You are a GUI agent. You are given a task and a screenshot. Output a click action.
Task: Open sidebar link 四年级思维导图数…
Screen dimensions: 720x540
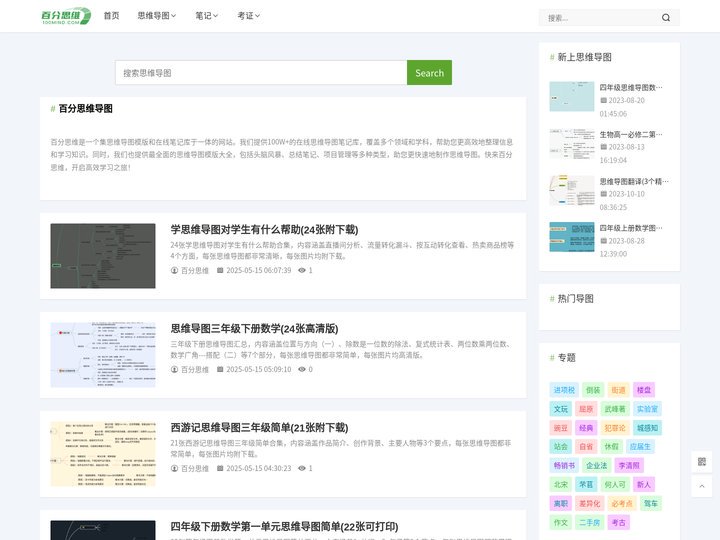point(631,87)
